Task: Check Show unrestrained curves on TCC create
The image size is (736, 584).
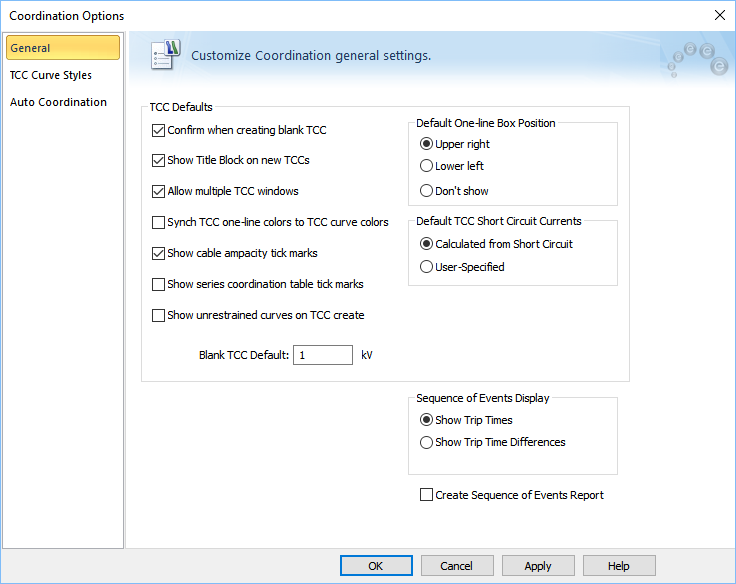Action: [x=158, y=315]
